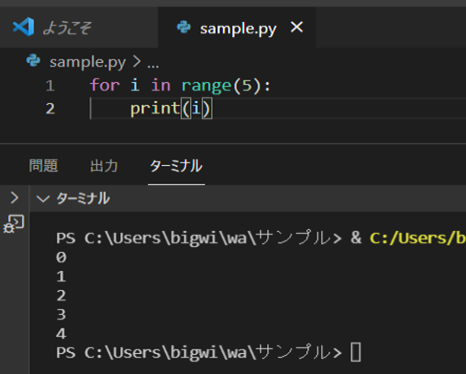Click line number 1 in the gutter

pyautogui.click(x=50, y=86)
